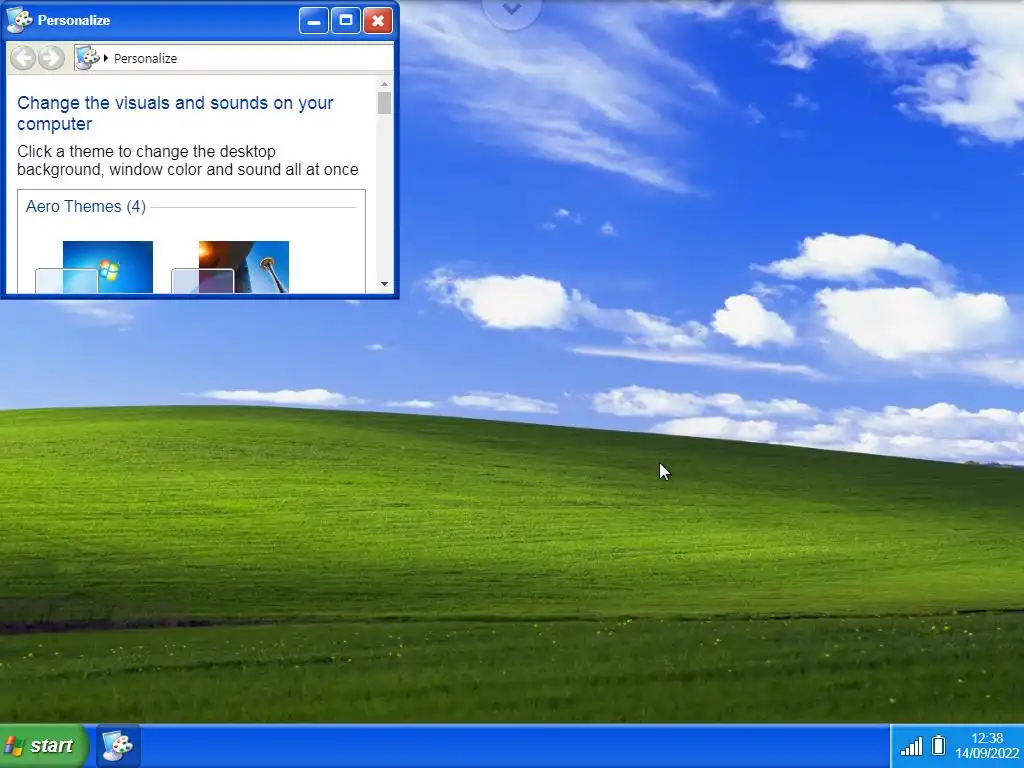The image size is (1024, 768).
Task: Click the down chevron at top of screen
Action: coord(511,9)
